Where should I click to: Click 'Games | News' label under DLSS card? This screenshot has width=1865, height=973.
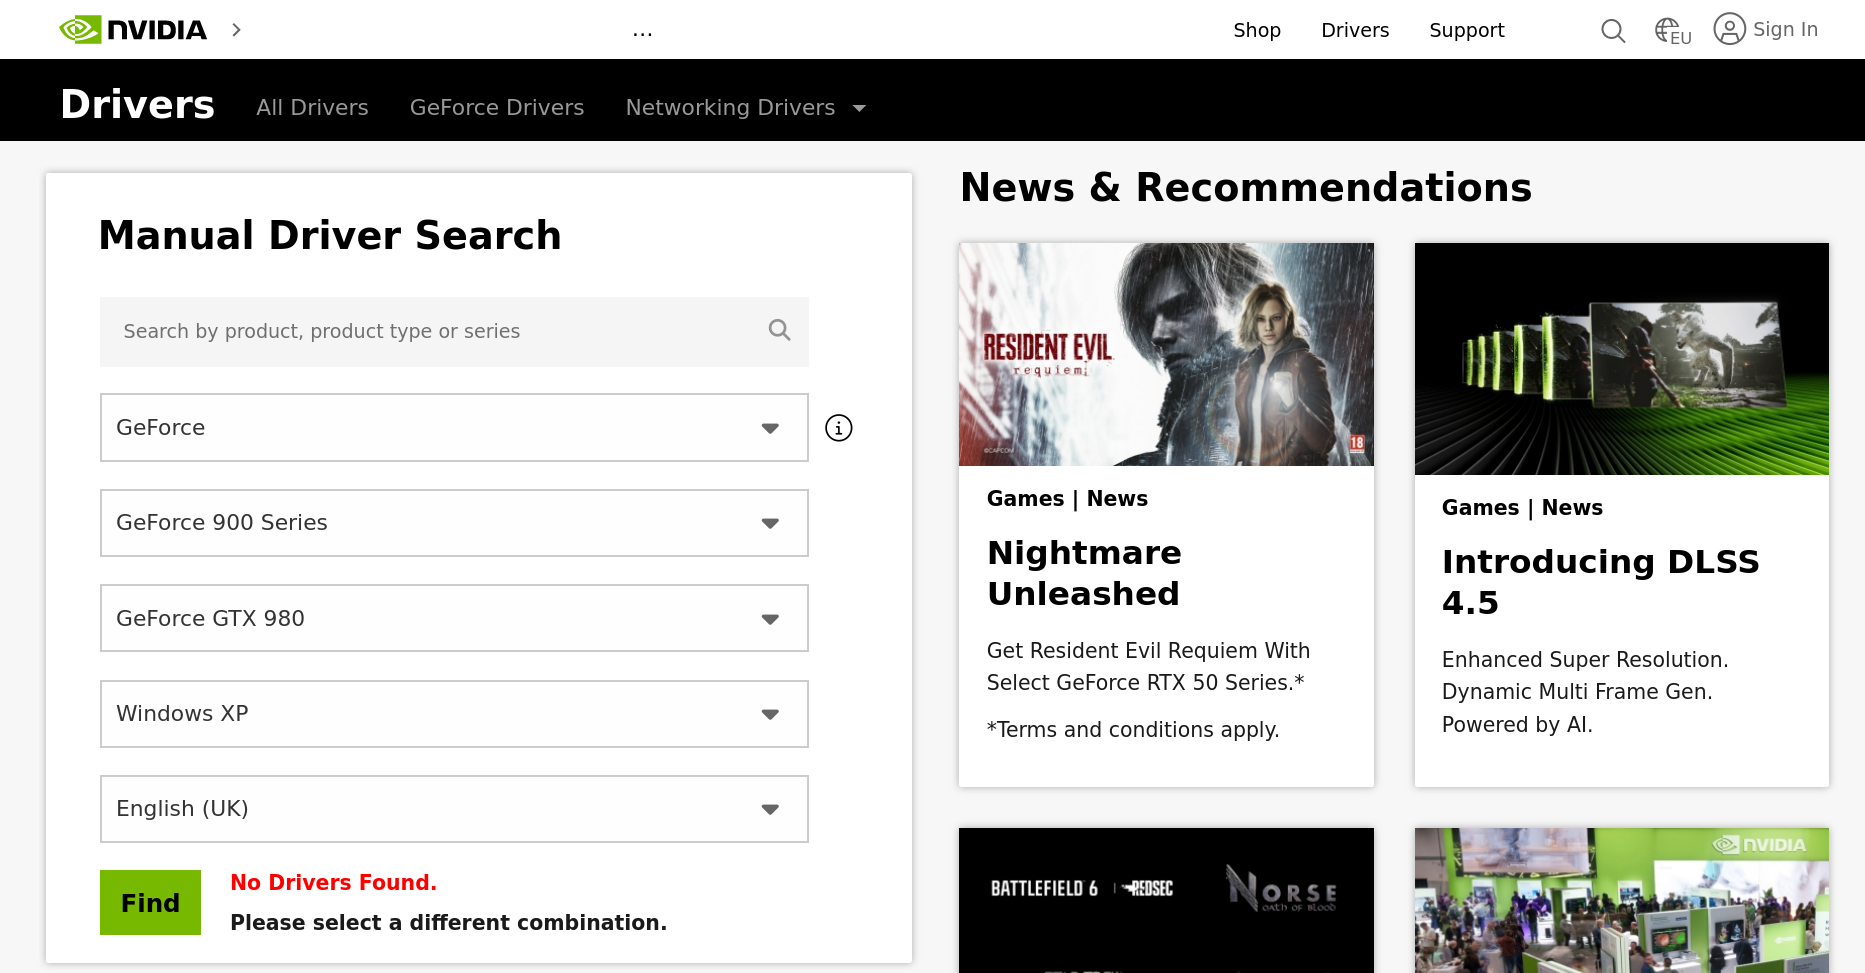[x=1522, y=508]
